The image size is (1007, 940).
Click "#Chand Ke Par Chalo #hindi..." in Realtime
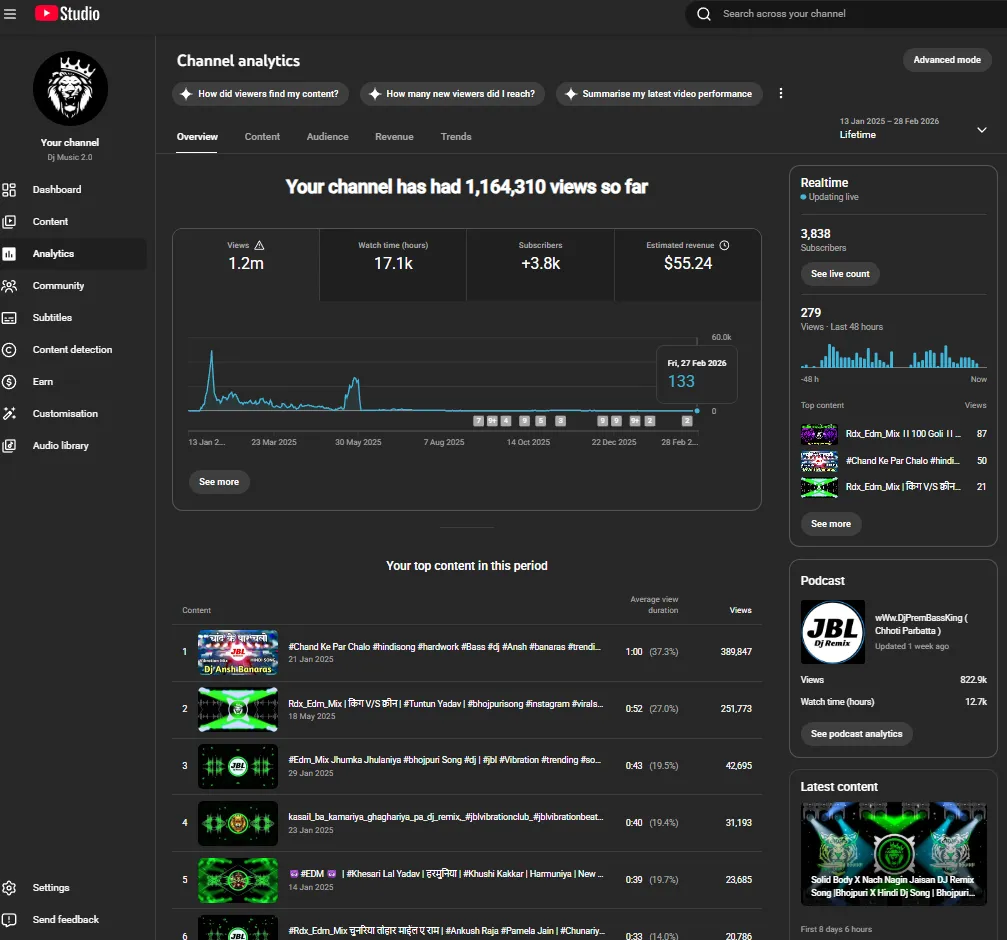(902, 461)
